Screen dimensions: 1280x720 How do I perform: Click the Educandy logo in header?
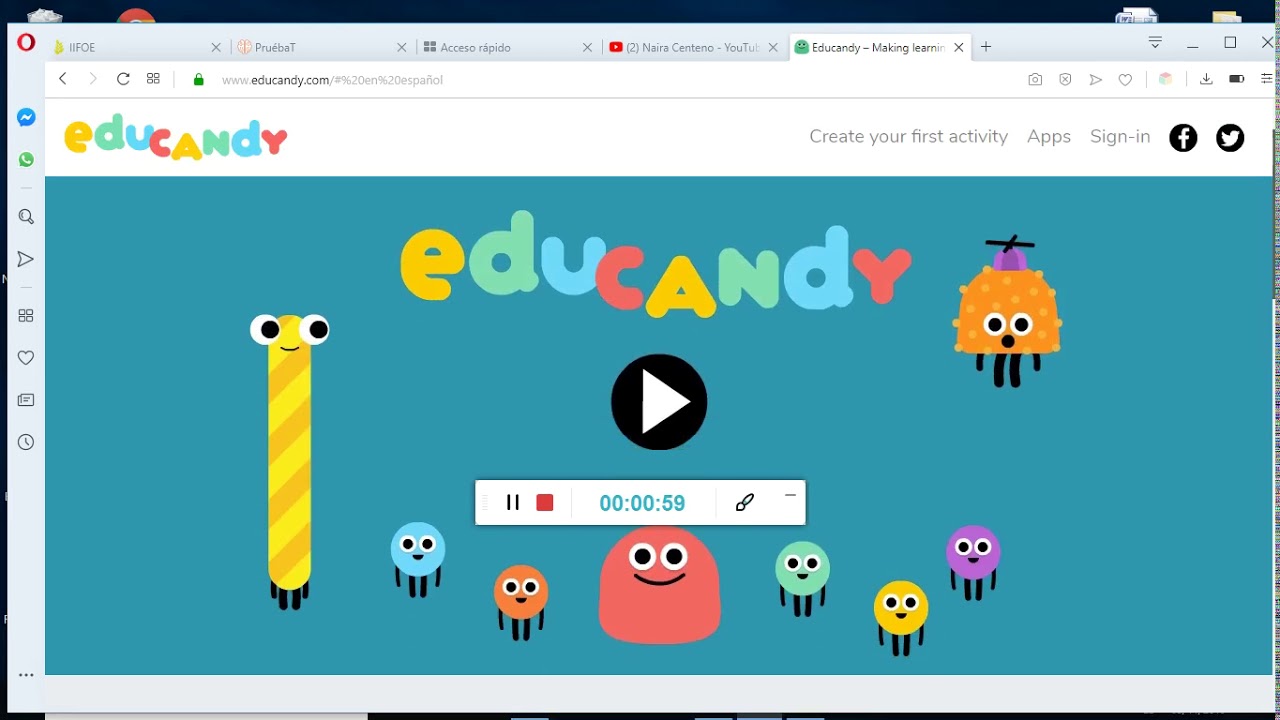click(x=176, y=138)
